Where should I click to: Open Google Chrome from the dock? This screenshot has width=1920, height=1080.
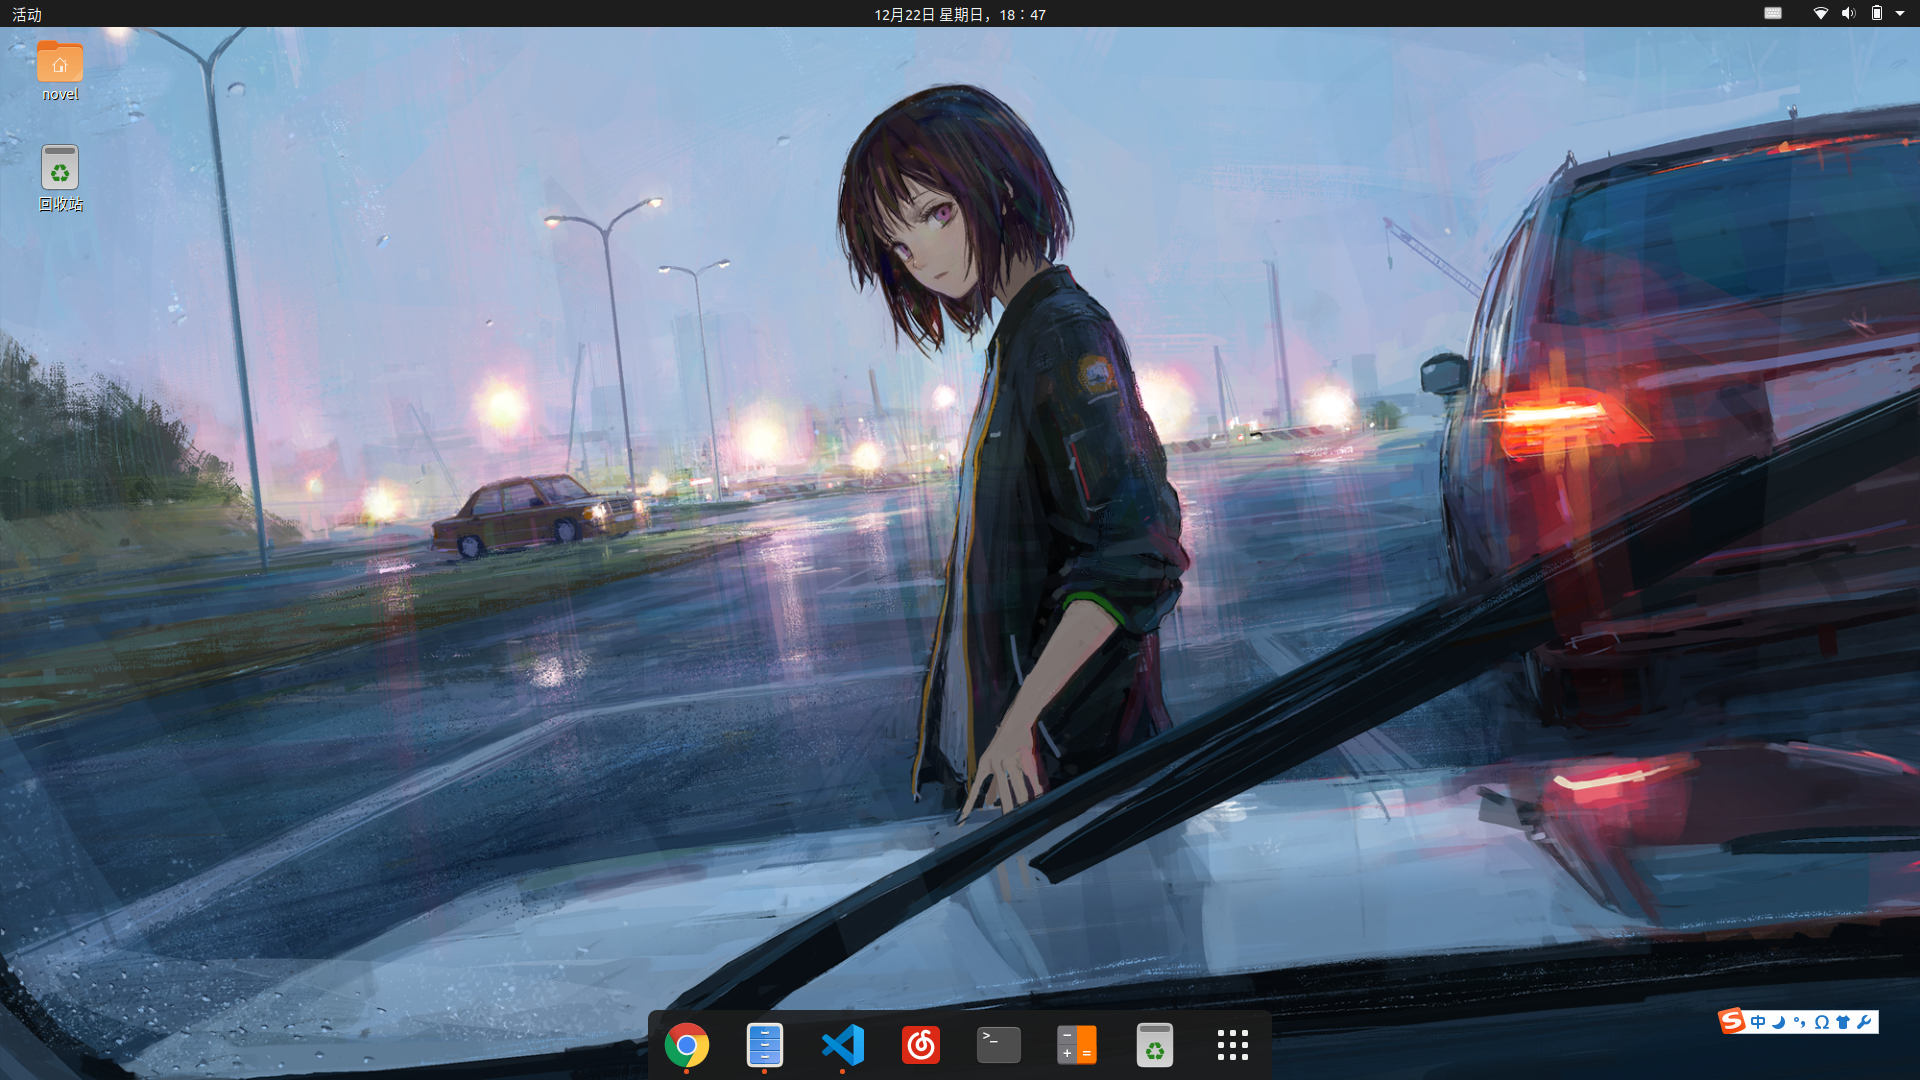coord(686,1046)
